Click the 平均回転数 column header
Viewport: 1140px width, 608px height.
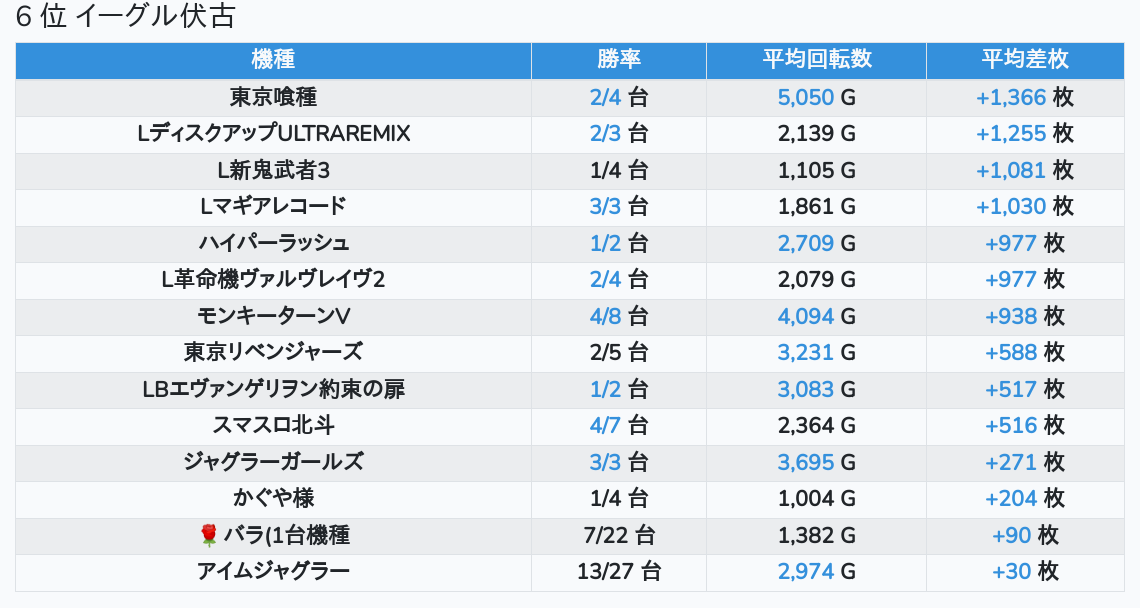pyautogui.click(x=816, y=60)
